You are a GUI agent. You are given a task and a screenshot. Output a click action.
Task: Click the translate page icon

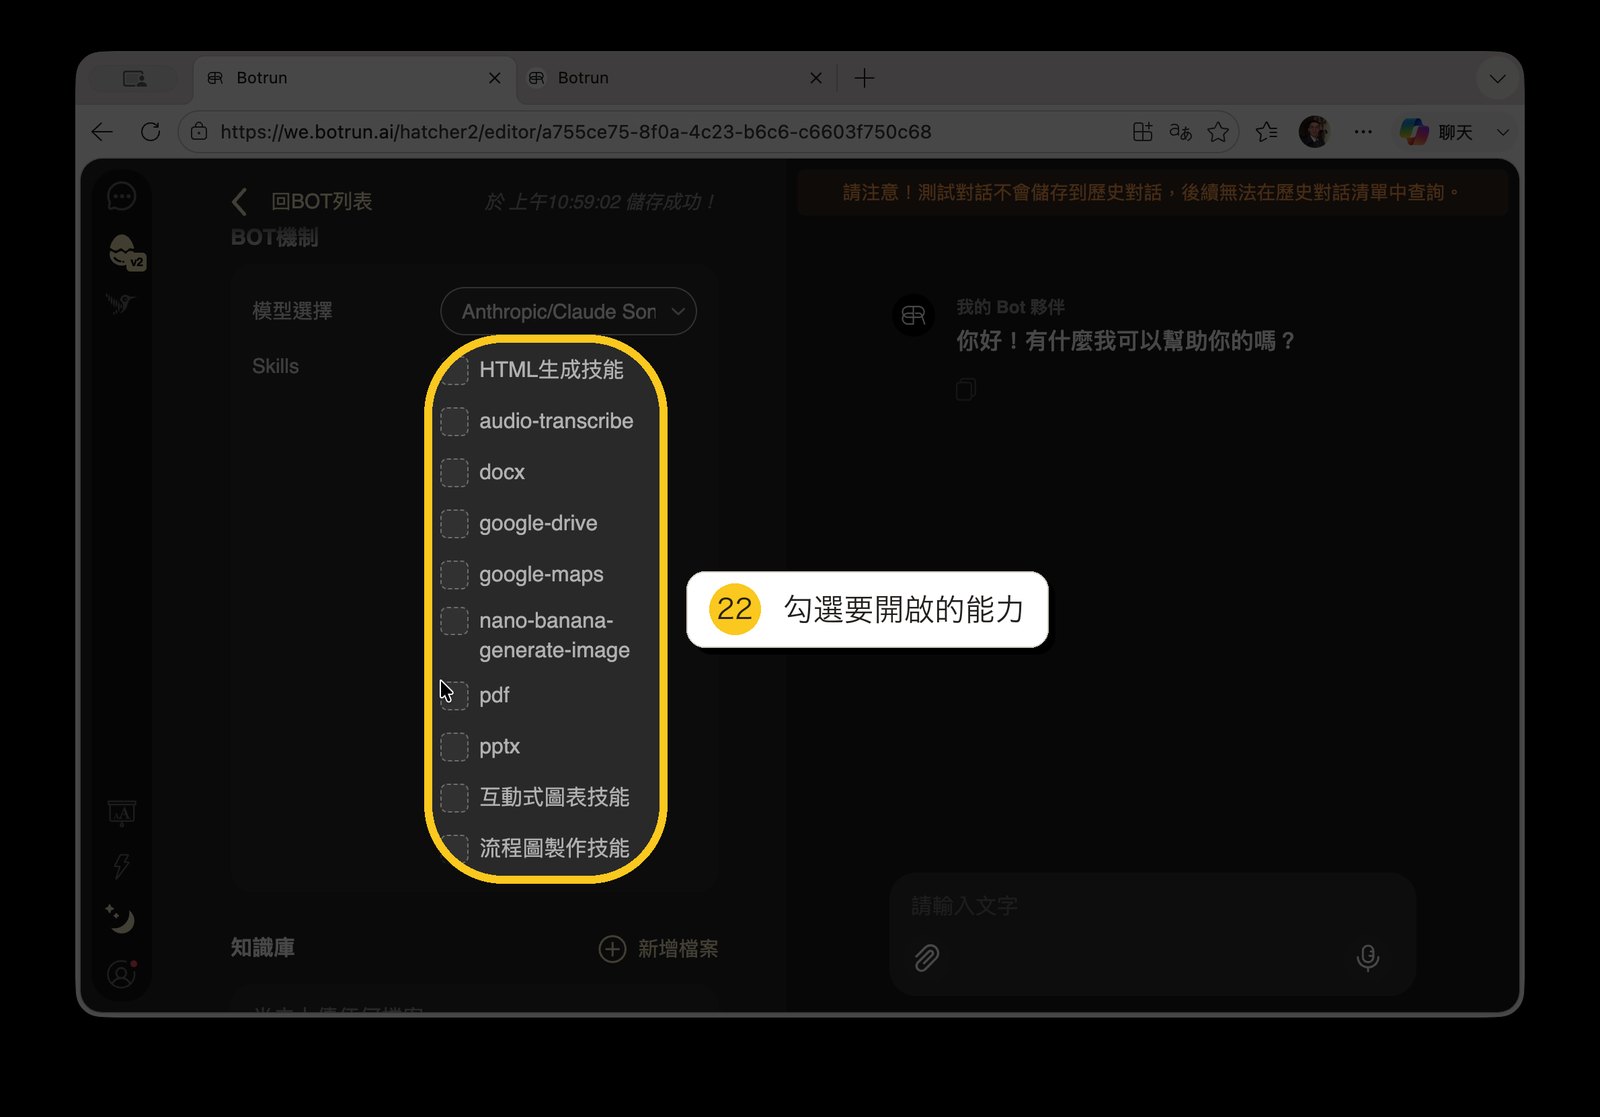point(1180,132)
